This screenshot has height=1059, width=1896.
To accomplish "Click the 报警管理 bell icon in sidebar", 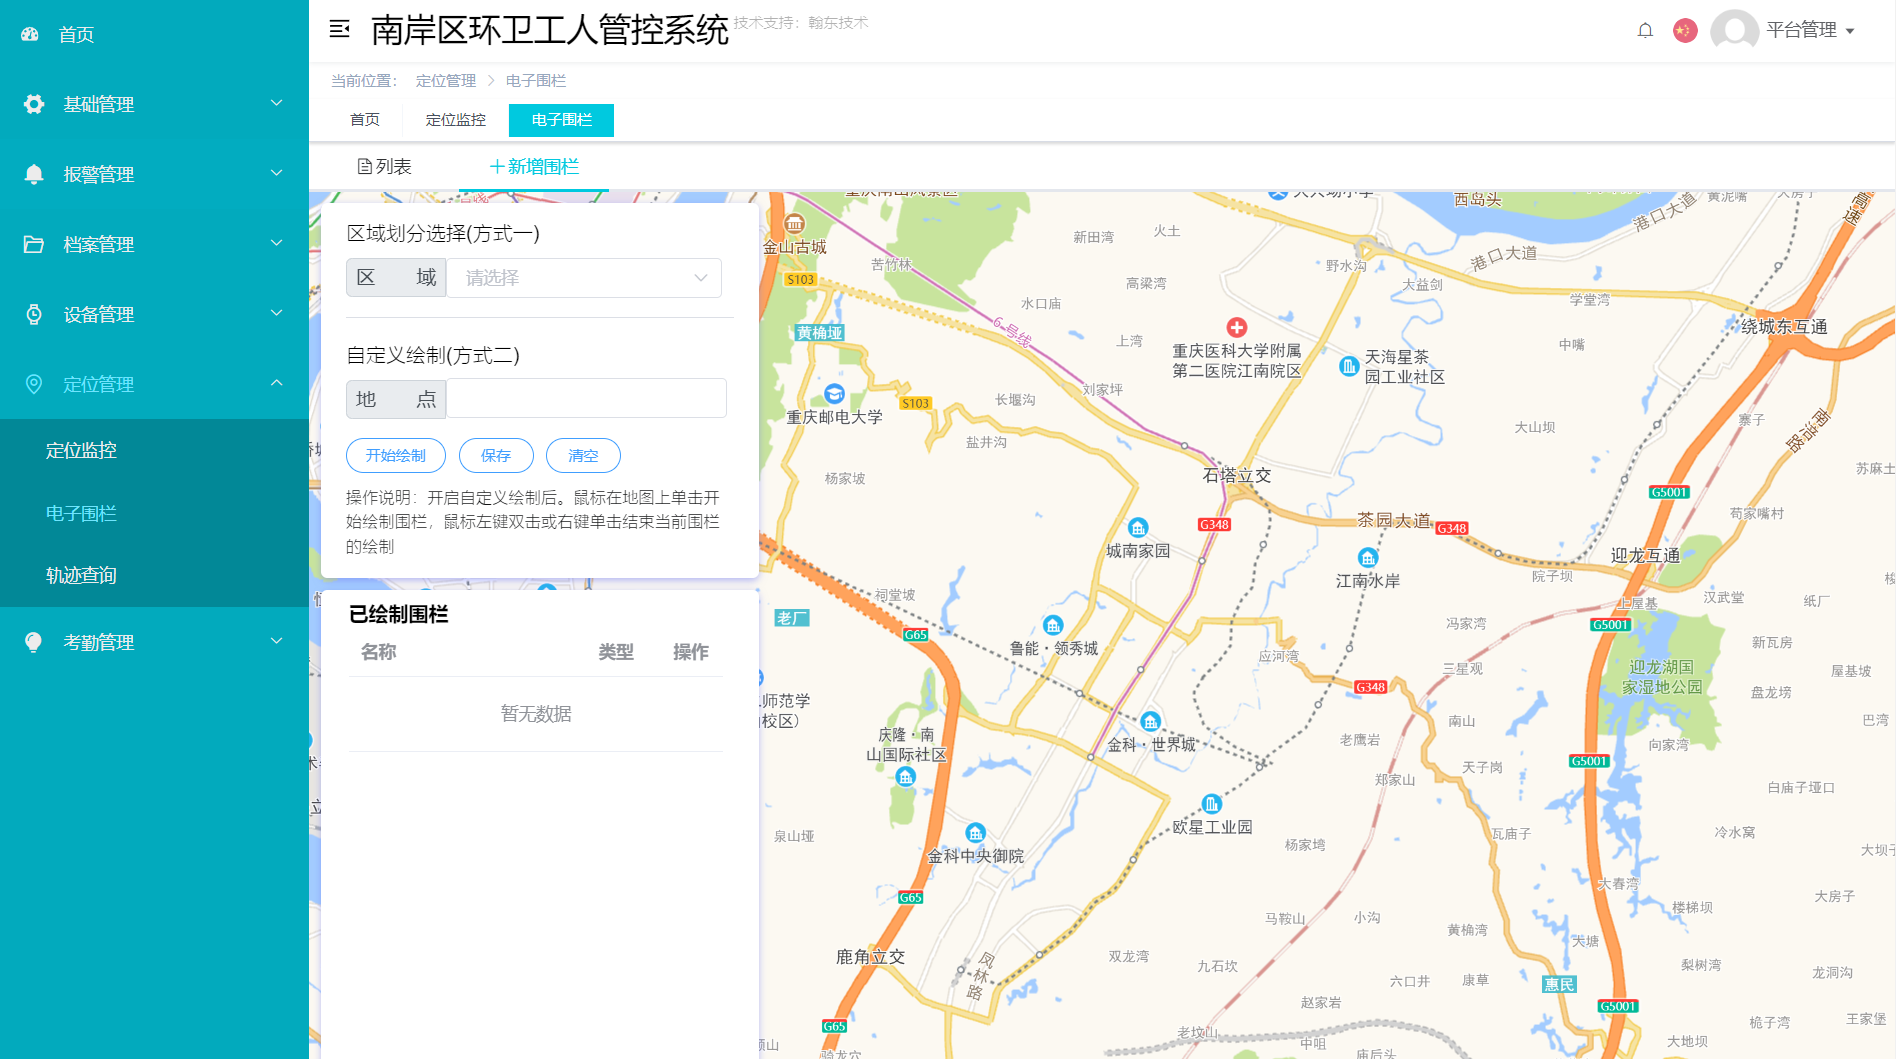I will point(34,174).
